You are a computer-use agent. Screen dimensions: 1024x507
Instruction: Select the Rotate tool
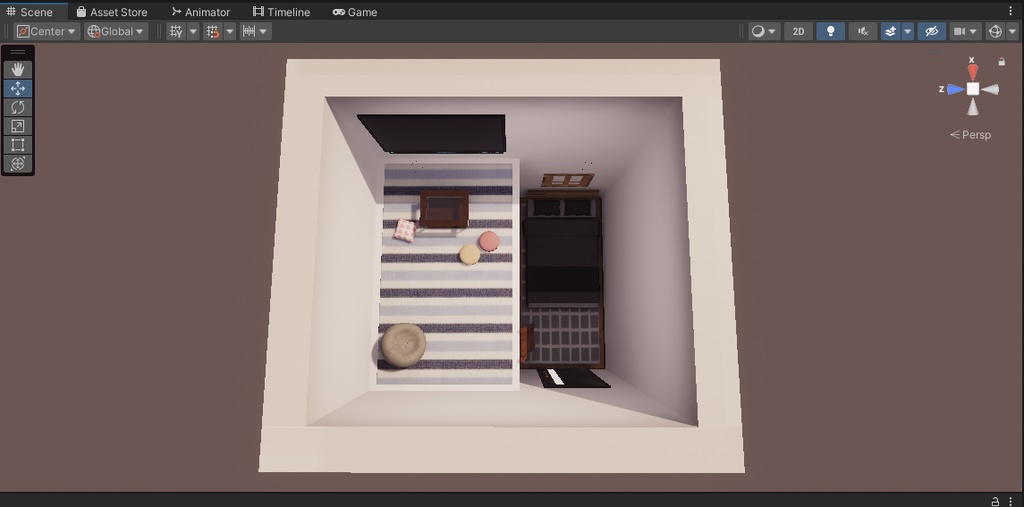pos(18,107)
